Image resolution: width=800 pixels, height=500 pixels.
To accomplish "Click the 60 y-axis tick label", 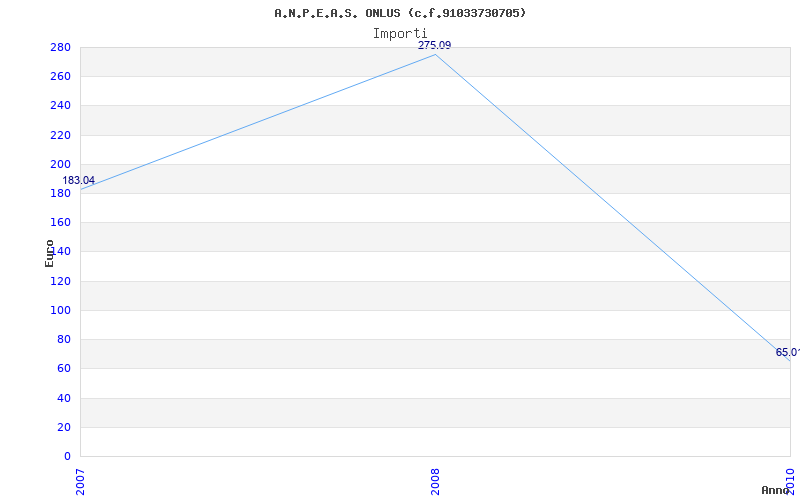I will [x=63, y=368].
